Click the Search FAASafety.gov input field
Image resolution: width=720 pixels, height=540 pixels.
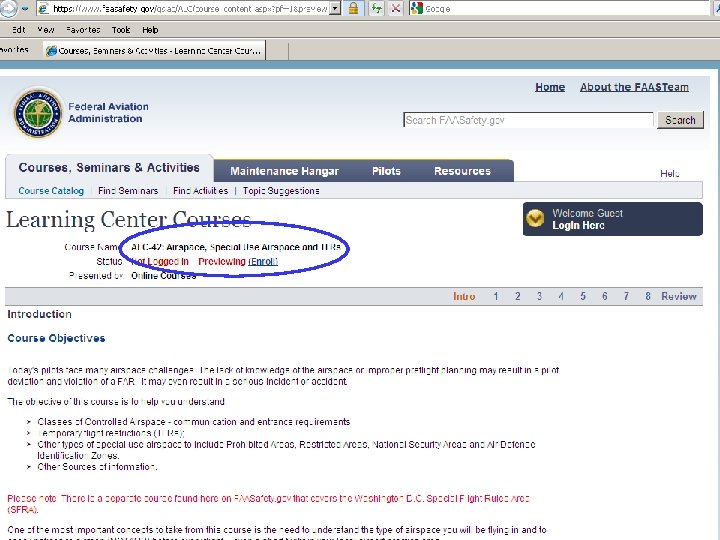(x=528, y=120)
